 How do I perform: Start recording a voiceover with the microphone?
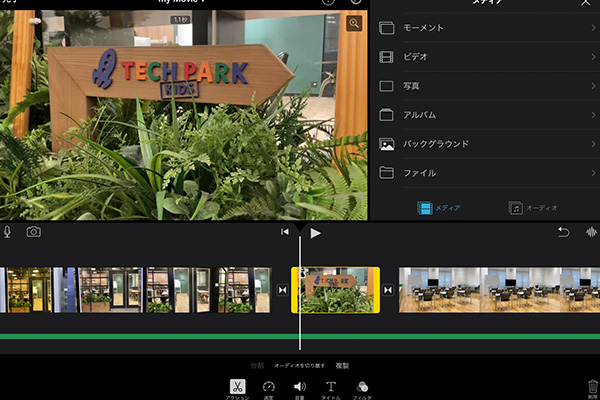coord(7,232)
